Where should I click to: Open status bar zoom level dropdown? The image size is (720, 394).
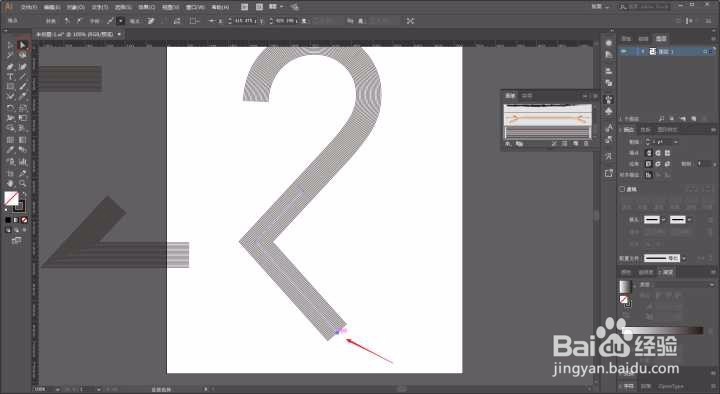tap(58, 389)
